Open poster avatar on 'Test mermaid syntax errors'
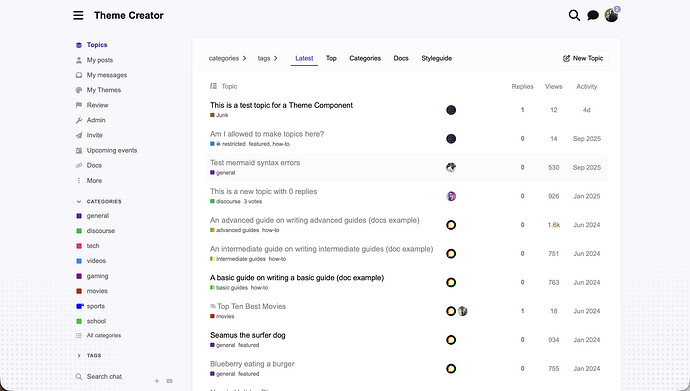This screenshot has height=391, width=690. point(451,167)
